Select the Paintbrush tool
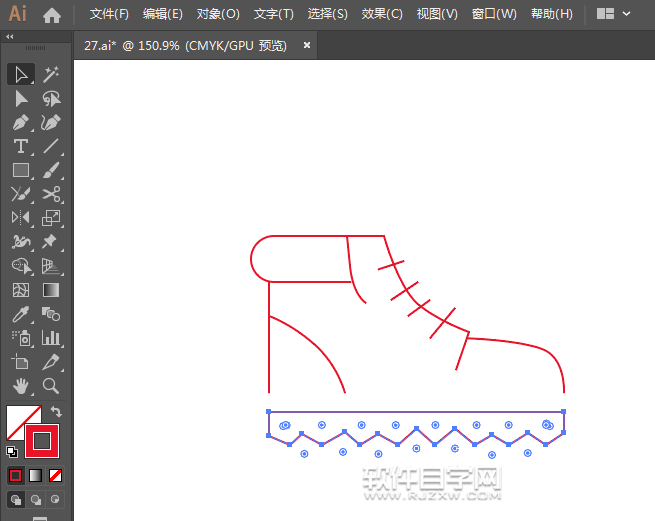The height and width of the screenshot is (521, 655). 51,170
